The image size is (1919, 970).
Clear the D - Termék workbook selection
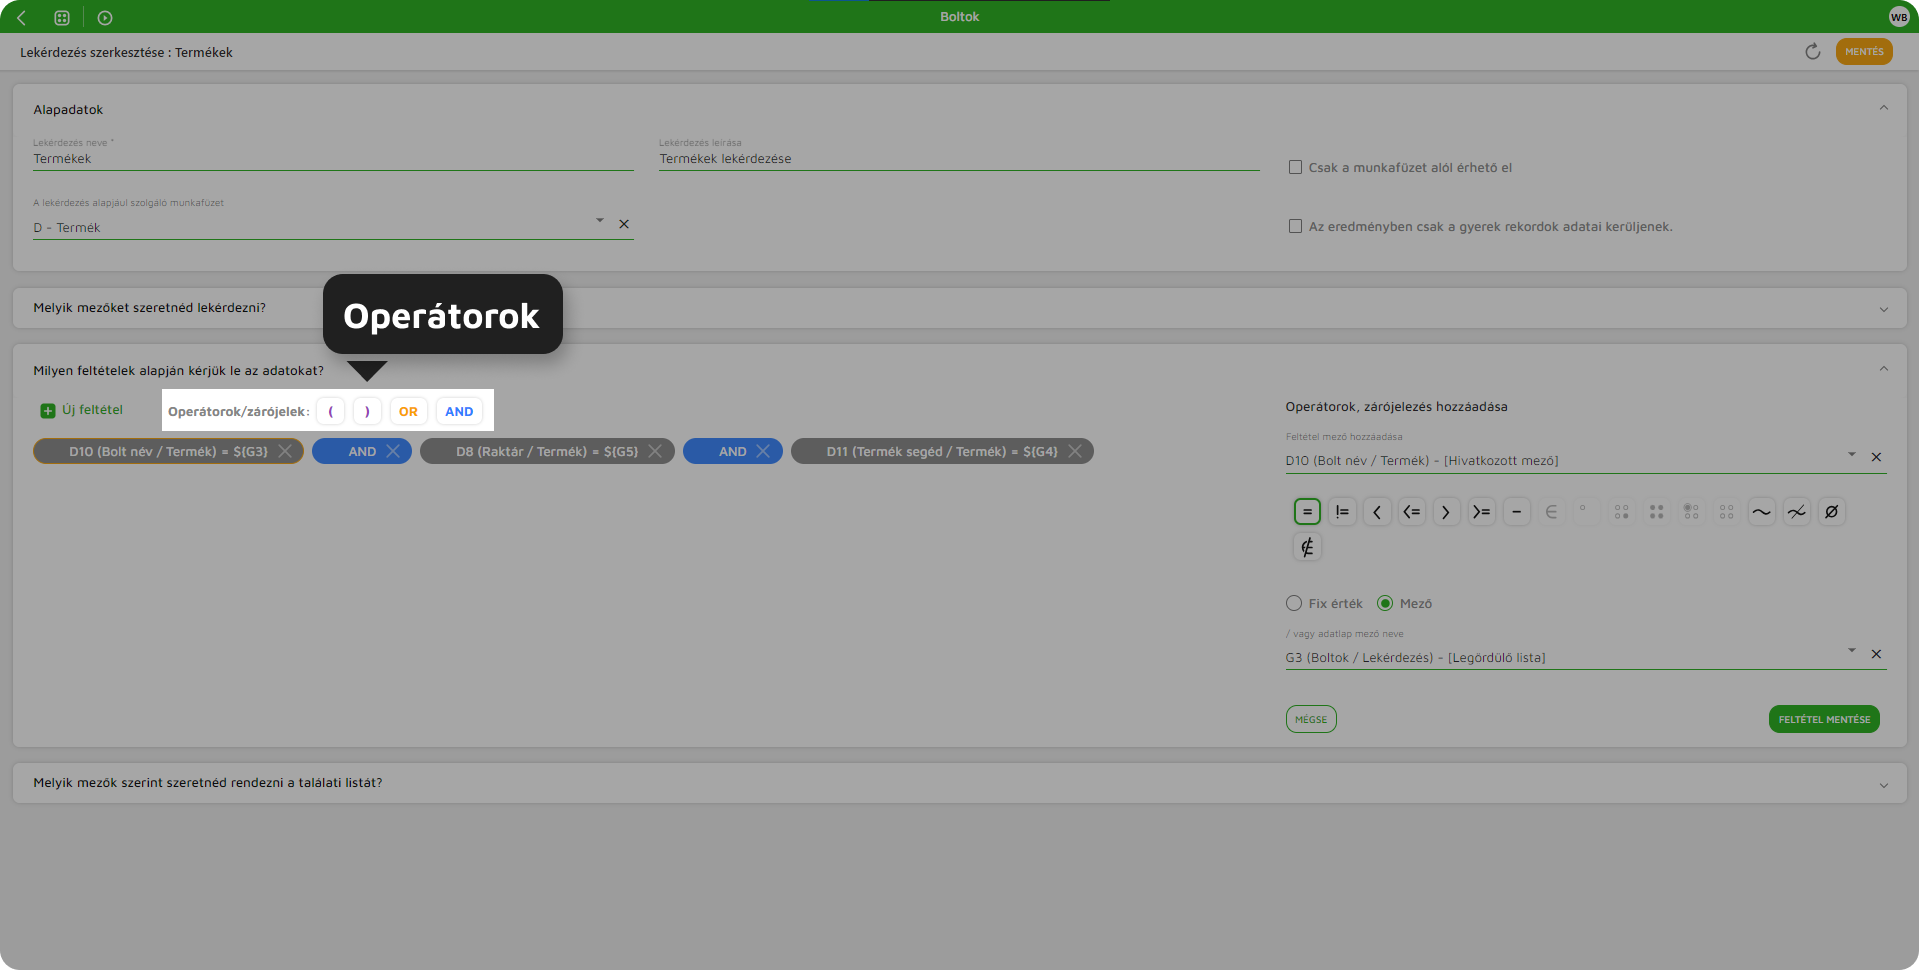(x=624, y=224)
